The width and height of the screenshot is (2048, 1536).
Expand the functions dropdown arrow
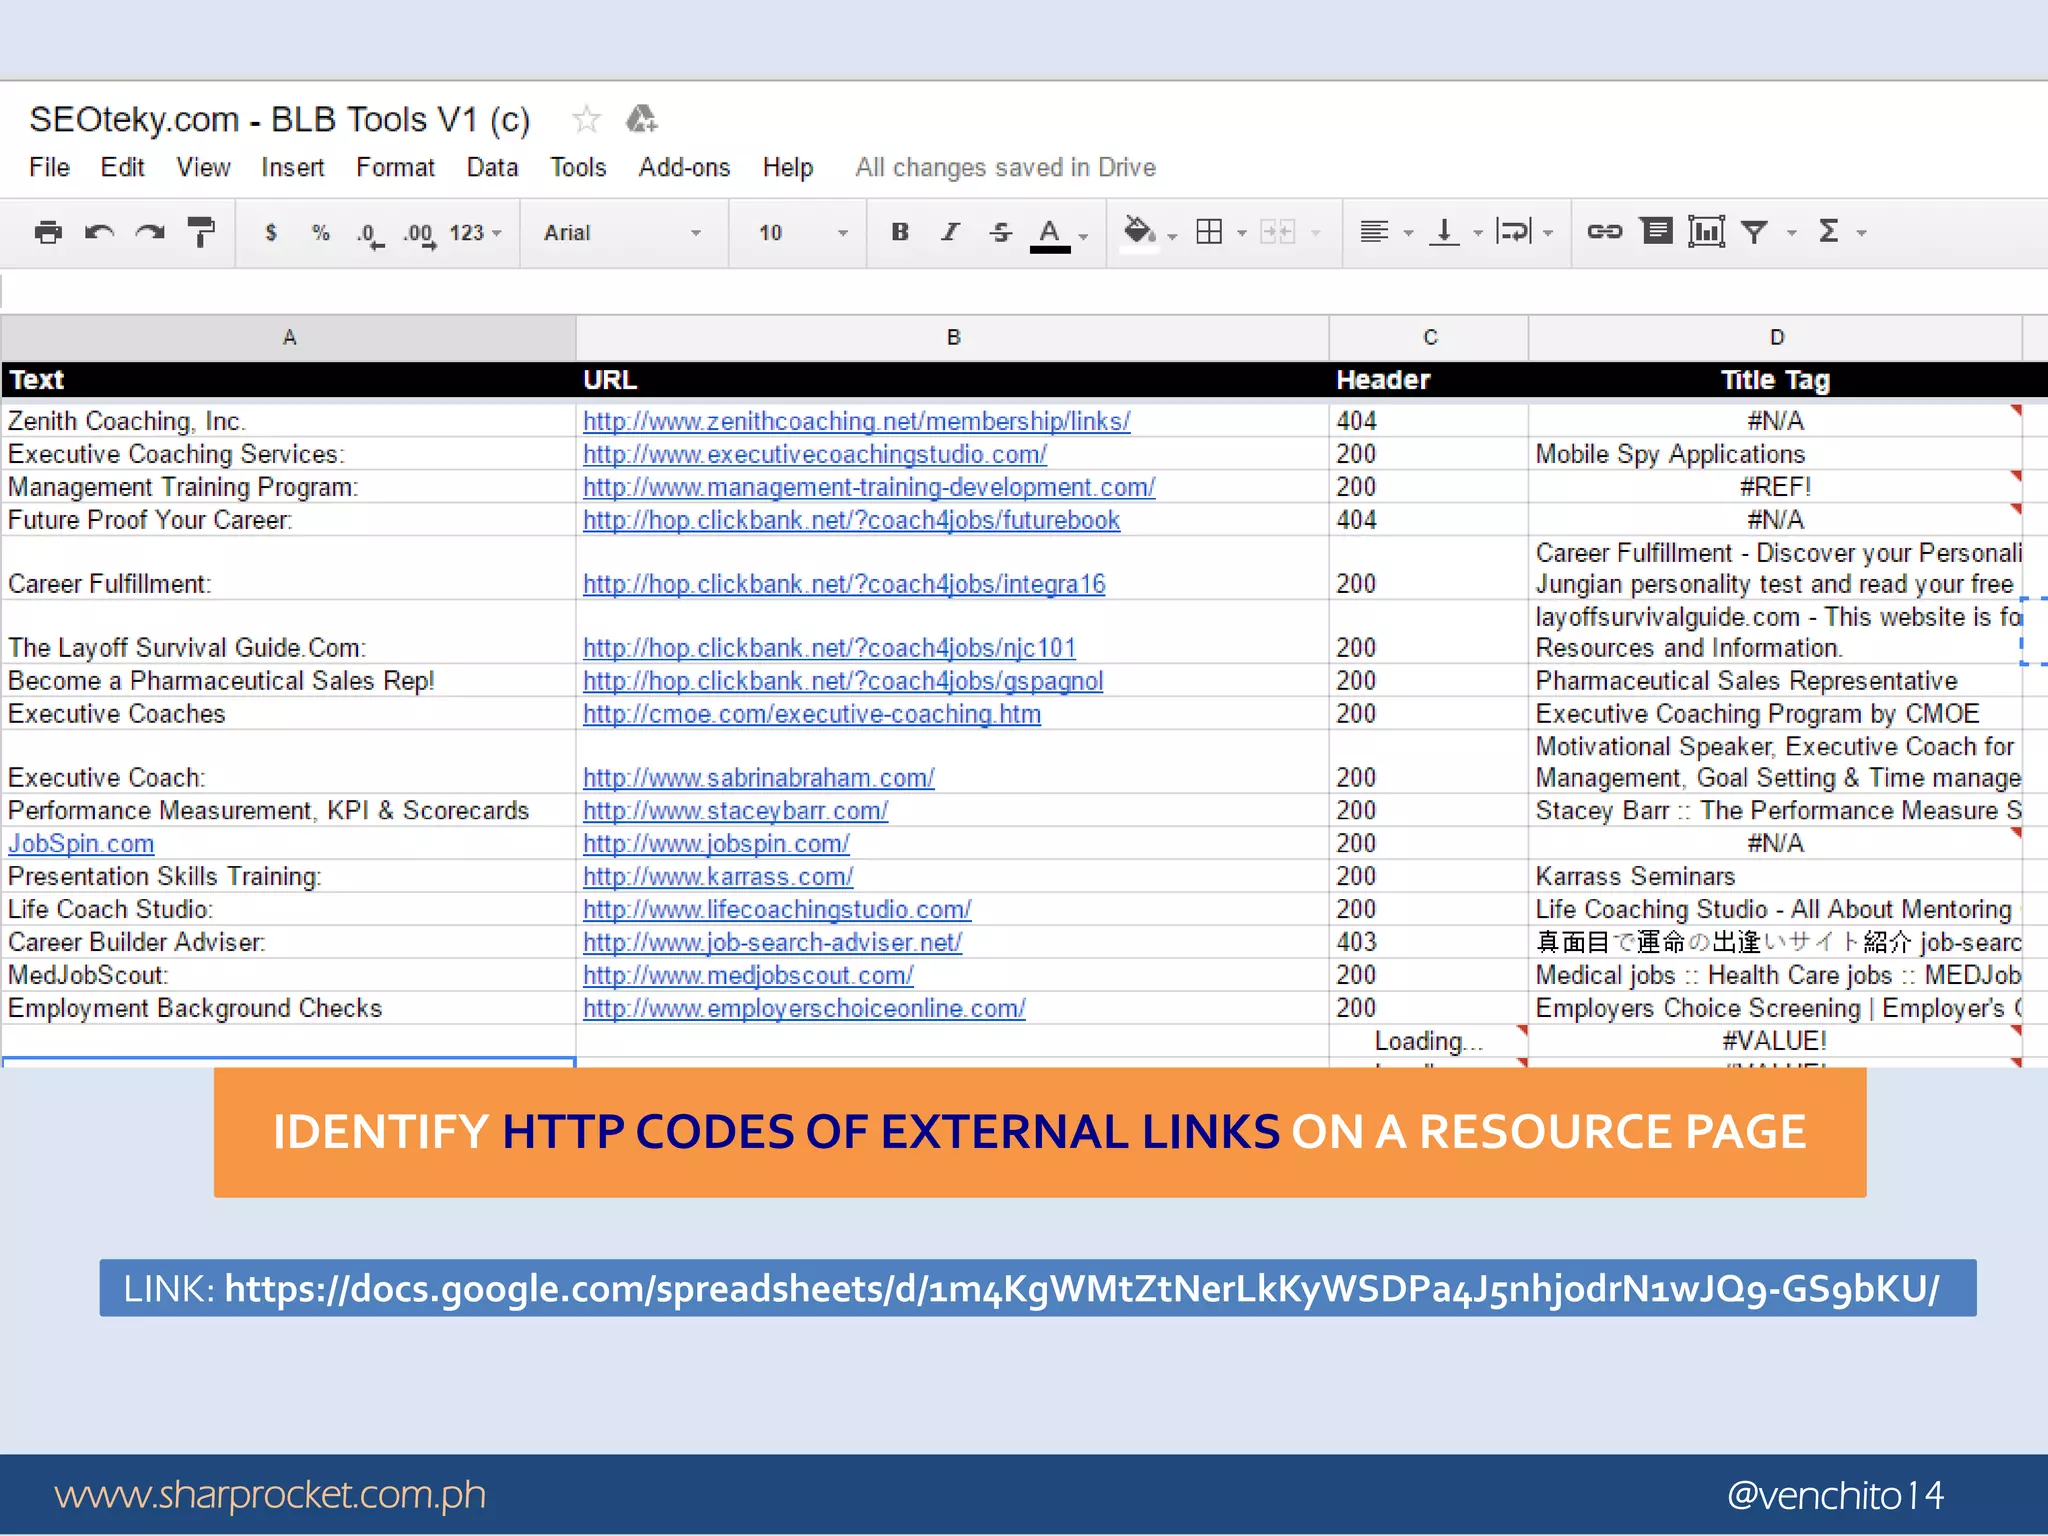[x=1862, y=233]
